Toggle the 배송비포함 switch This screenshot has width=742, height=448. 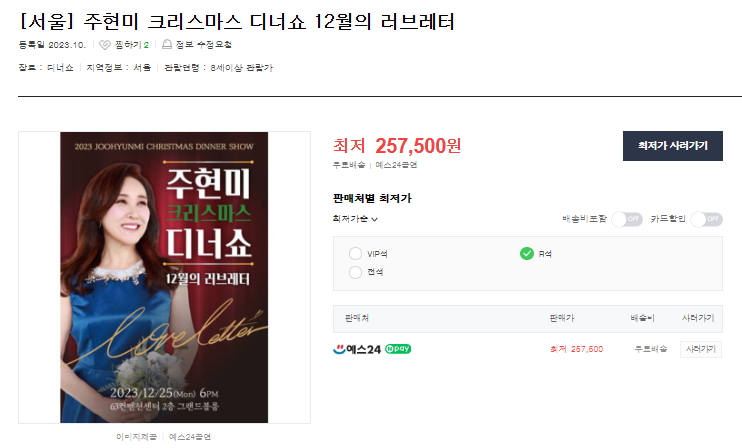coord(627,219)
